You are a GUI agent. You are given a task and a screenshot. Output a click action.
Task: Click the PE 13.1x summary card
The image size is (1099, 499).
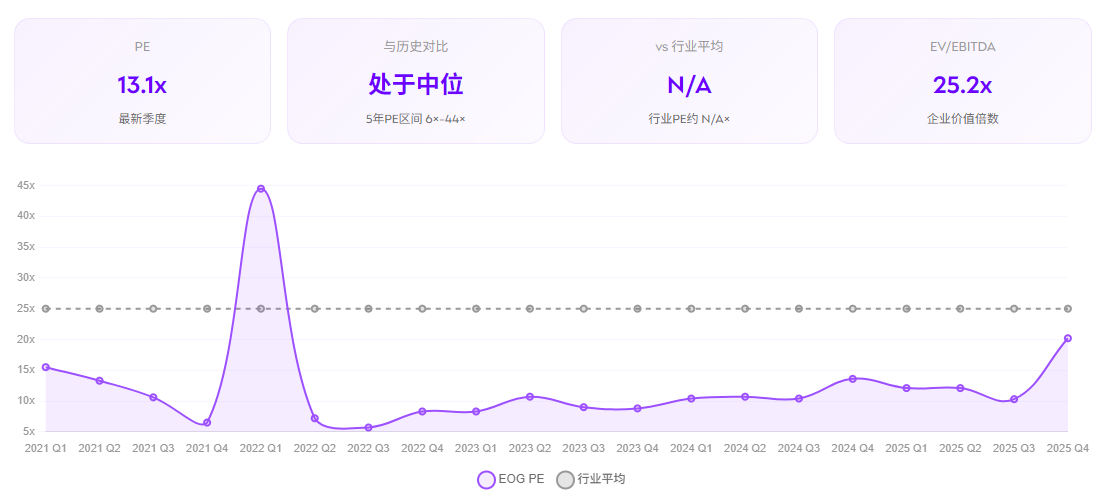click(142, 81)
